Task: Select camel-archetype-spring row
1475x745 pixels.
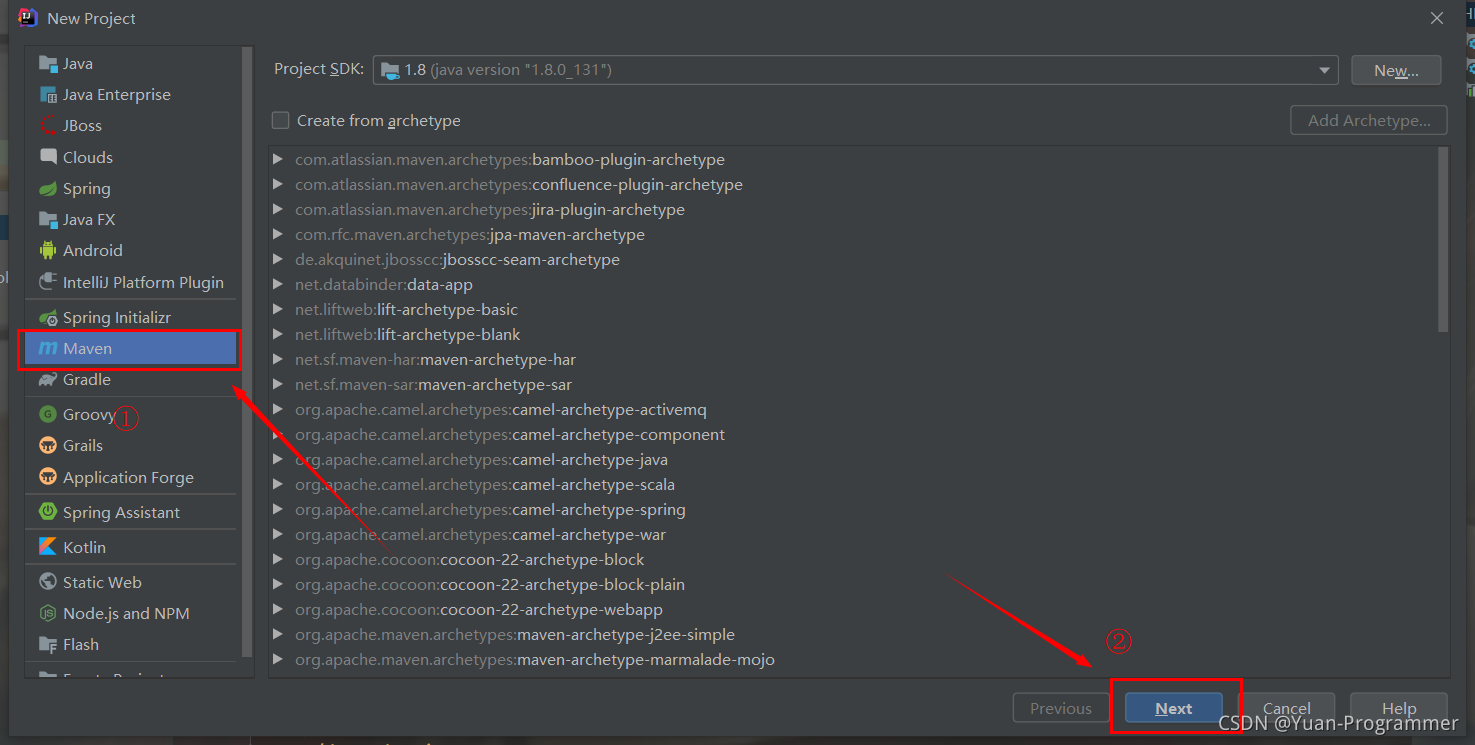Action: pyautogui.click(x=854, y=510)
